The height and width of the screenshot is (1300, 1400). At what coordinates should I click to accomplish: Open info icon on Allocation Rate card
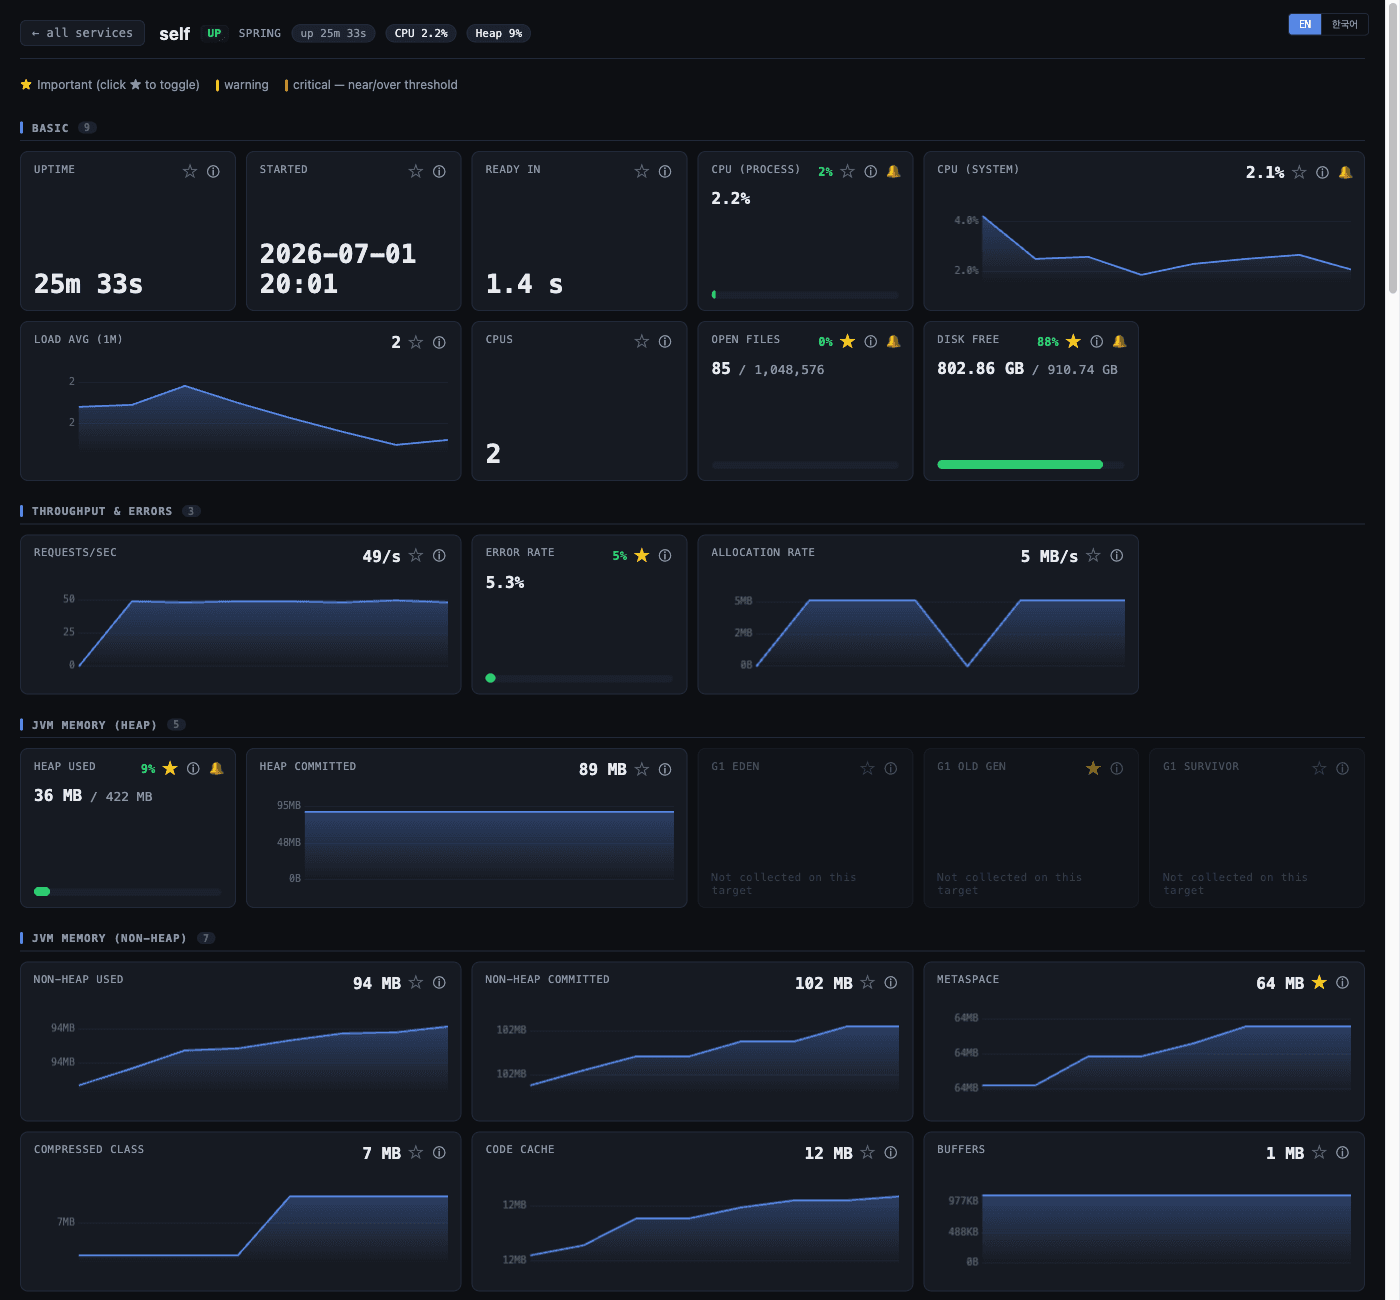1117,555
